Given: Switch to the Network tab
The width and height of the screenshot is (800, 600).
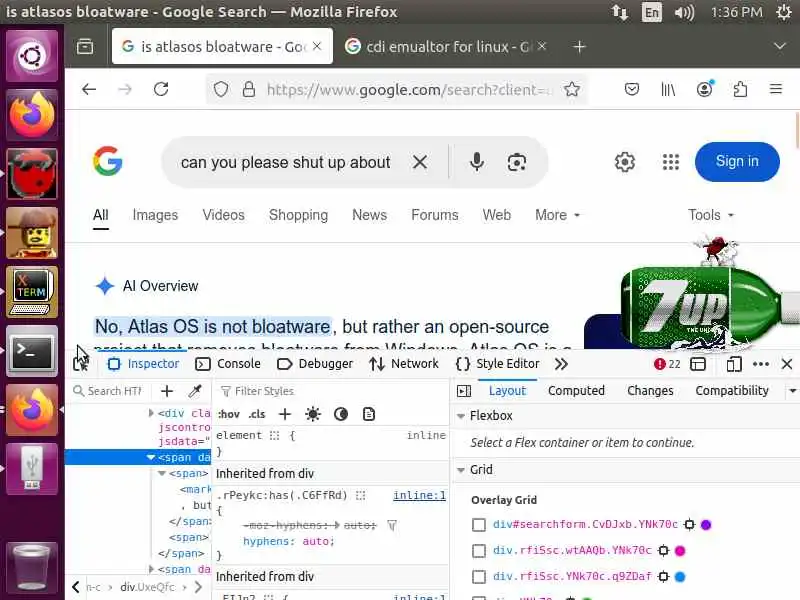Looking at the screenshot, I should pos(404,364).
